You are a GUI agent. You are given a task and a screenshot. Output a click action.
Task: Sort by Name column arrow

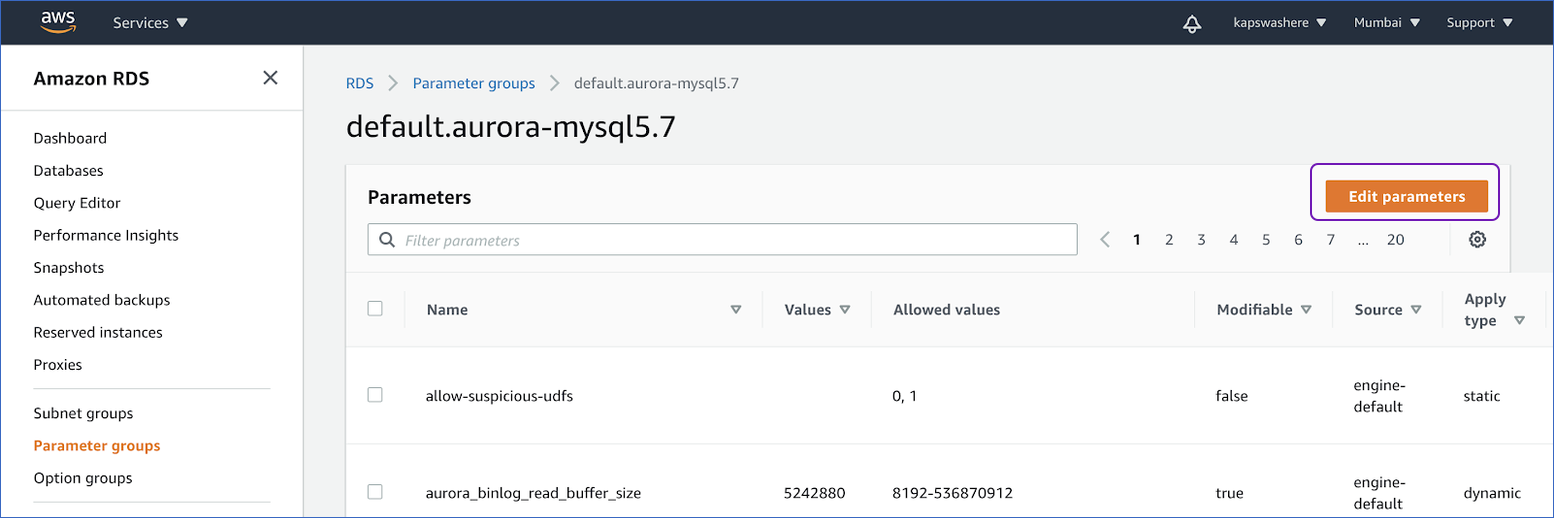coord(736,310)
